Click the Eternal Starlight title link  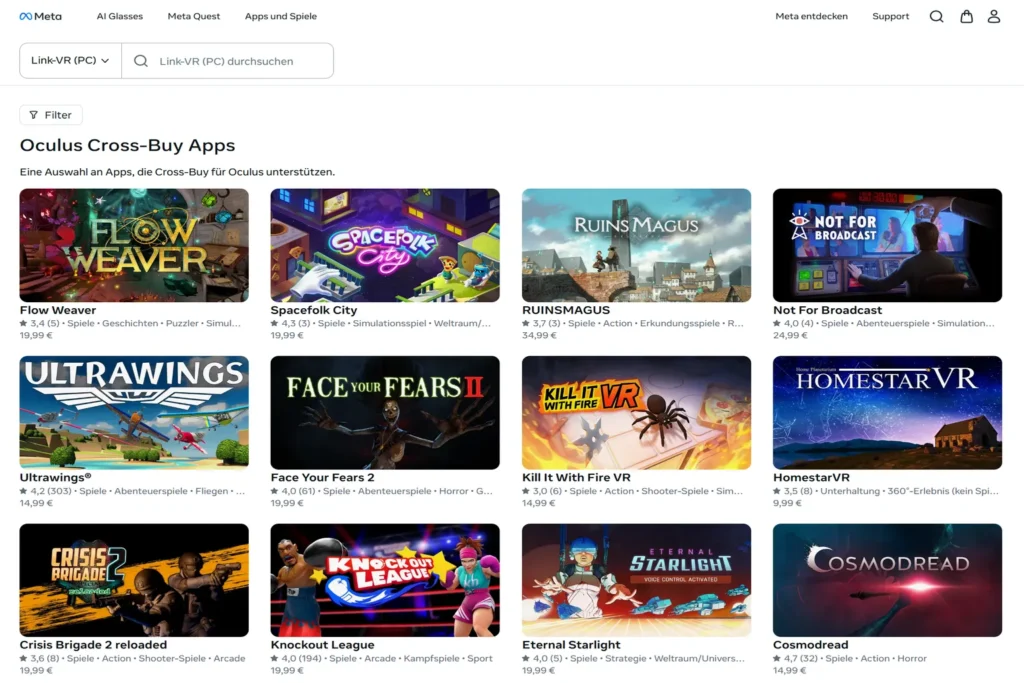[x=571, y=644]
